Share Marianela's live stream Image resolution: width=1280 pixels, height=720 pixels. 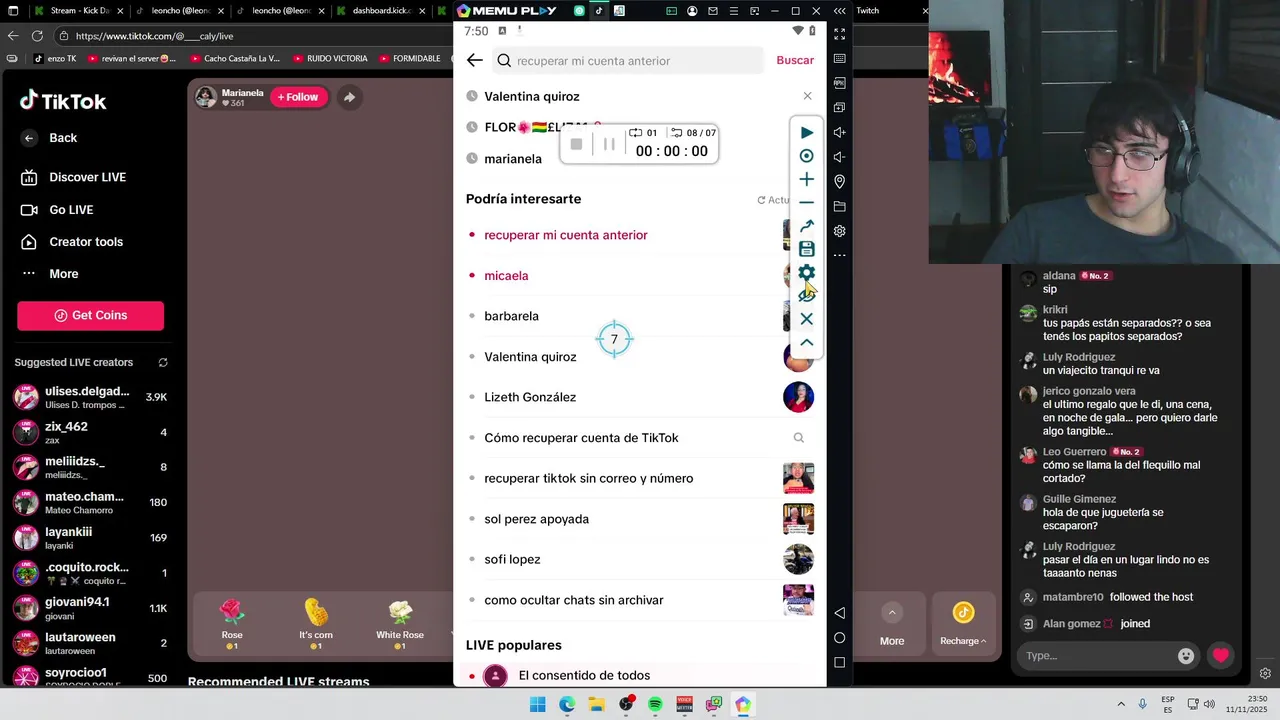(349, 97)
